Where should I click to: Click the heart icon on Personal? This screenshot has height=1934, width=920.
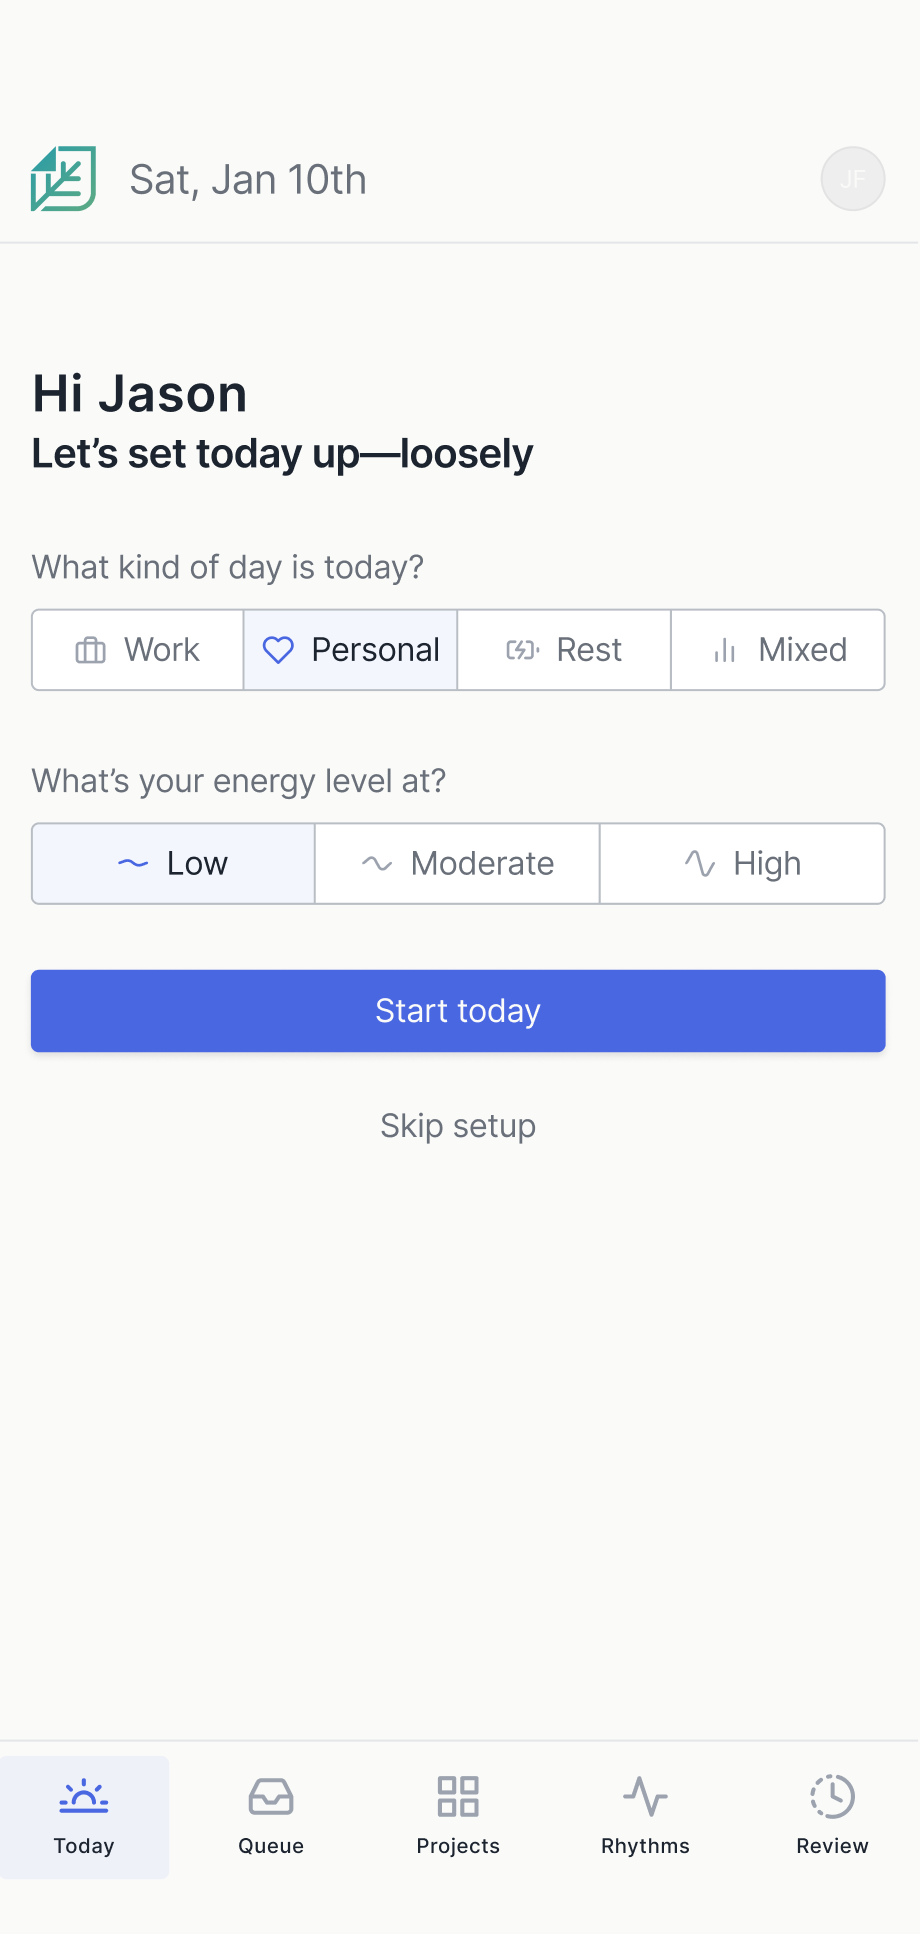(x=278, y=650)
